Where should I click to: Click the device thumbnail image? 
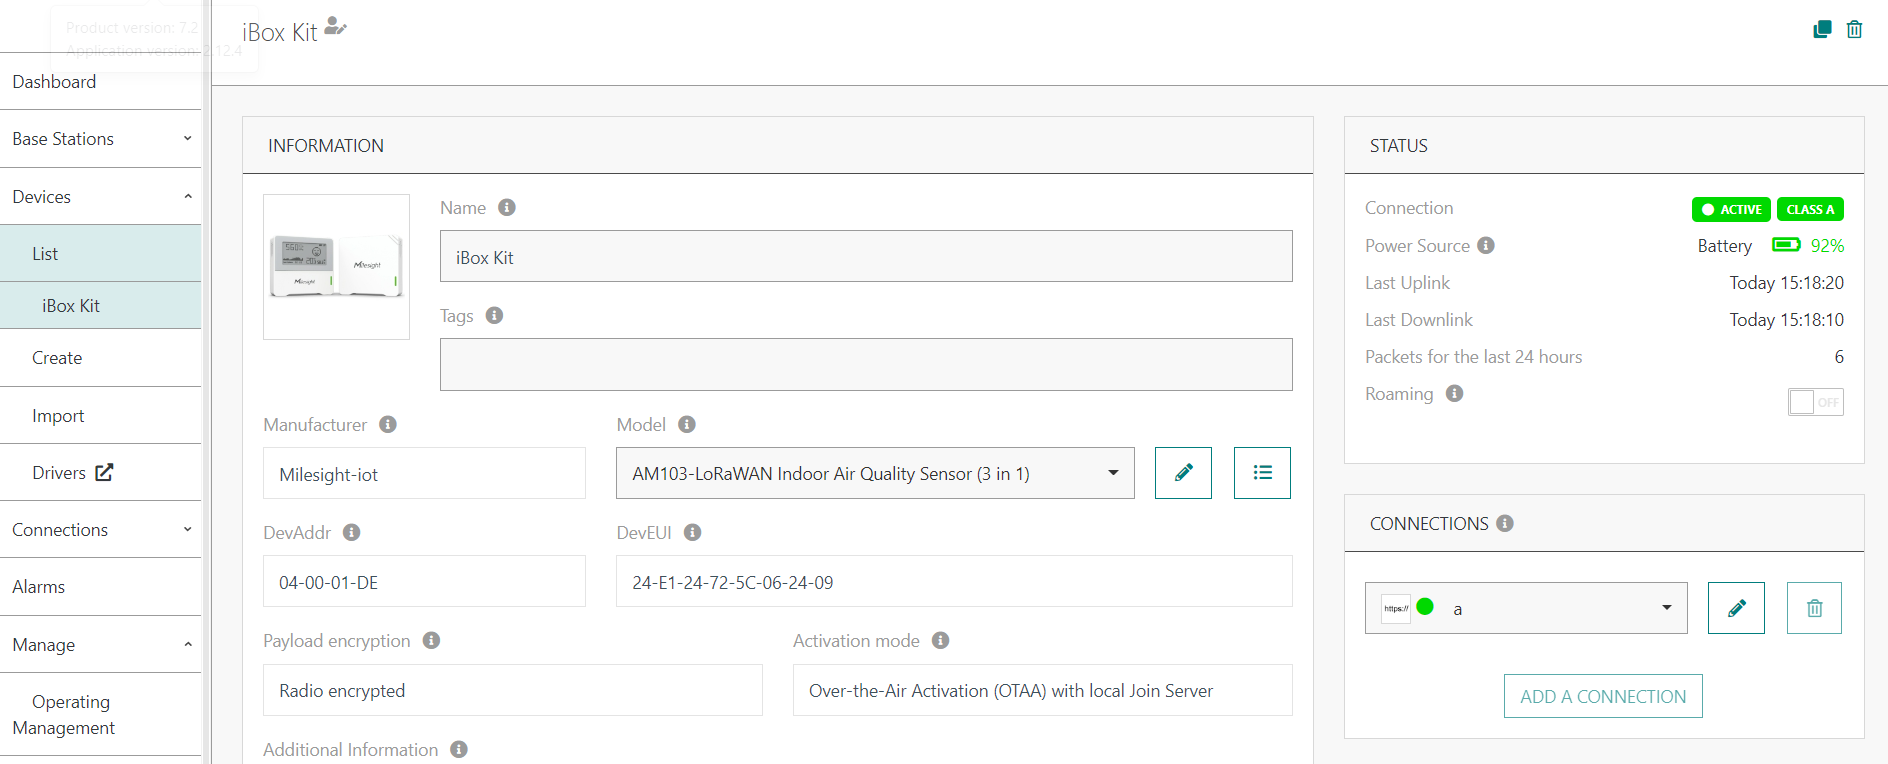336,267
